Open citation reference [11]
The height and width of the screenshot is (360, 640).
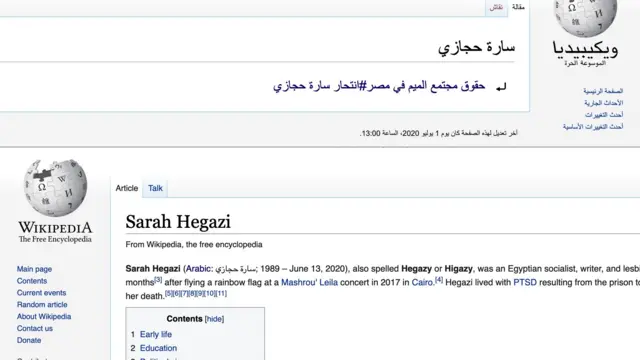pyautogui.click(x=221, y=293)
